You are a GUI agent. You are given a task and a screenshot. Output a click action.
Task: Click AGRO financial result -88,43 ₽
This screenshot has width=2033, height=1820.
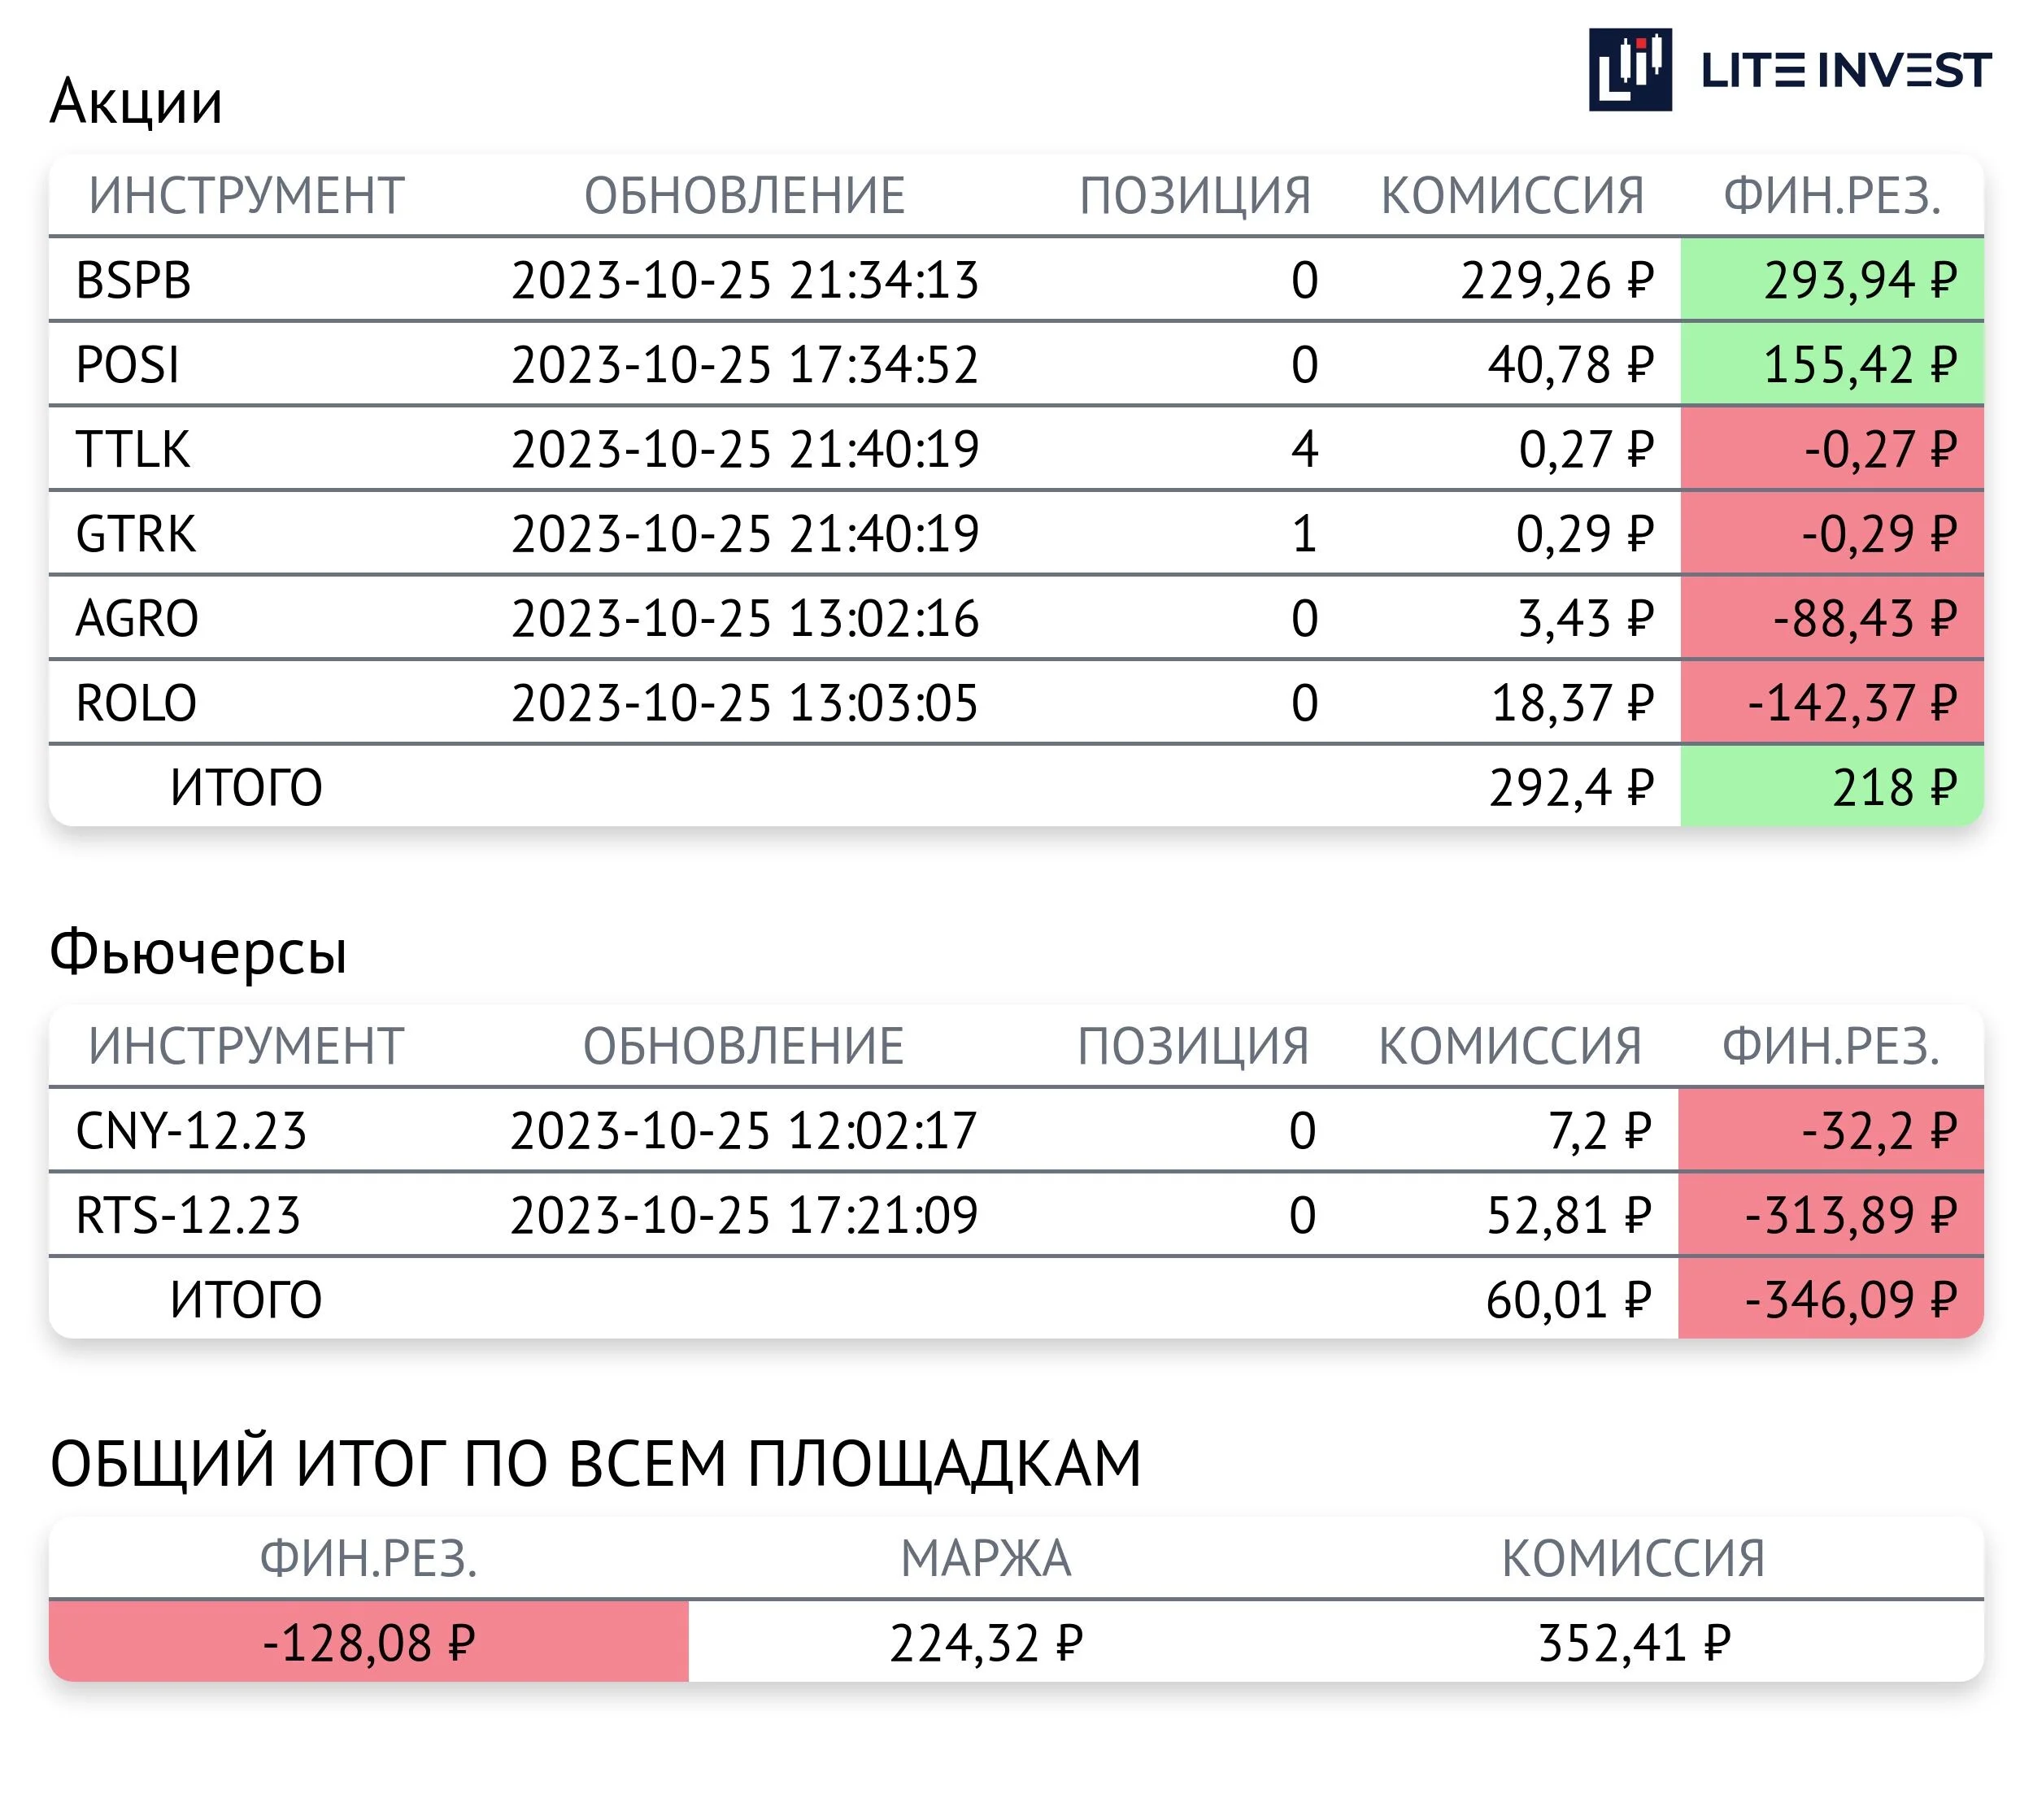click(1832, 618)
